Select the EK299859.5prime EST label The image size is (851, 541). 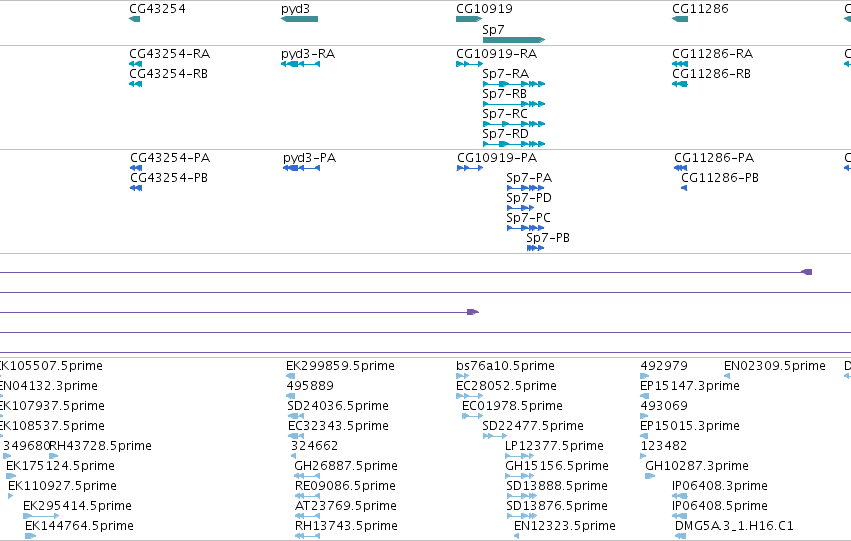click(340, 366)
